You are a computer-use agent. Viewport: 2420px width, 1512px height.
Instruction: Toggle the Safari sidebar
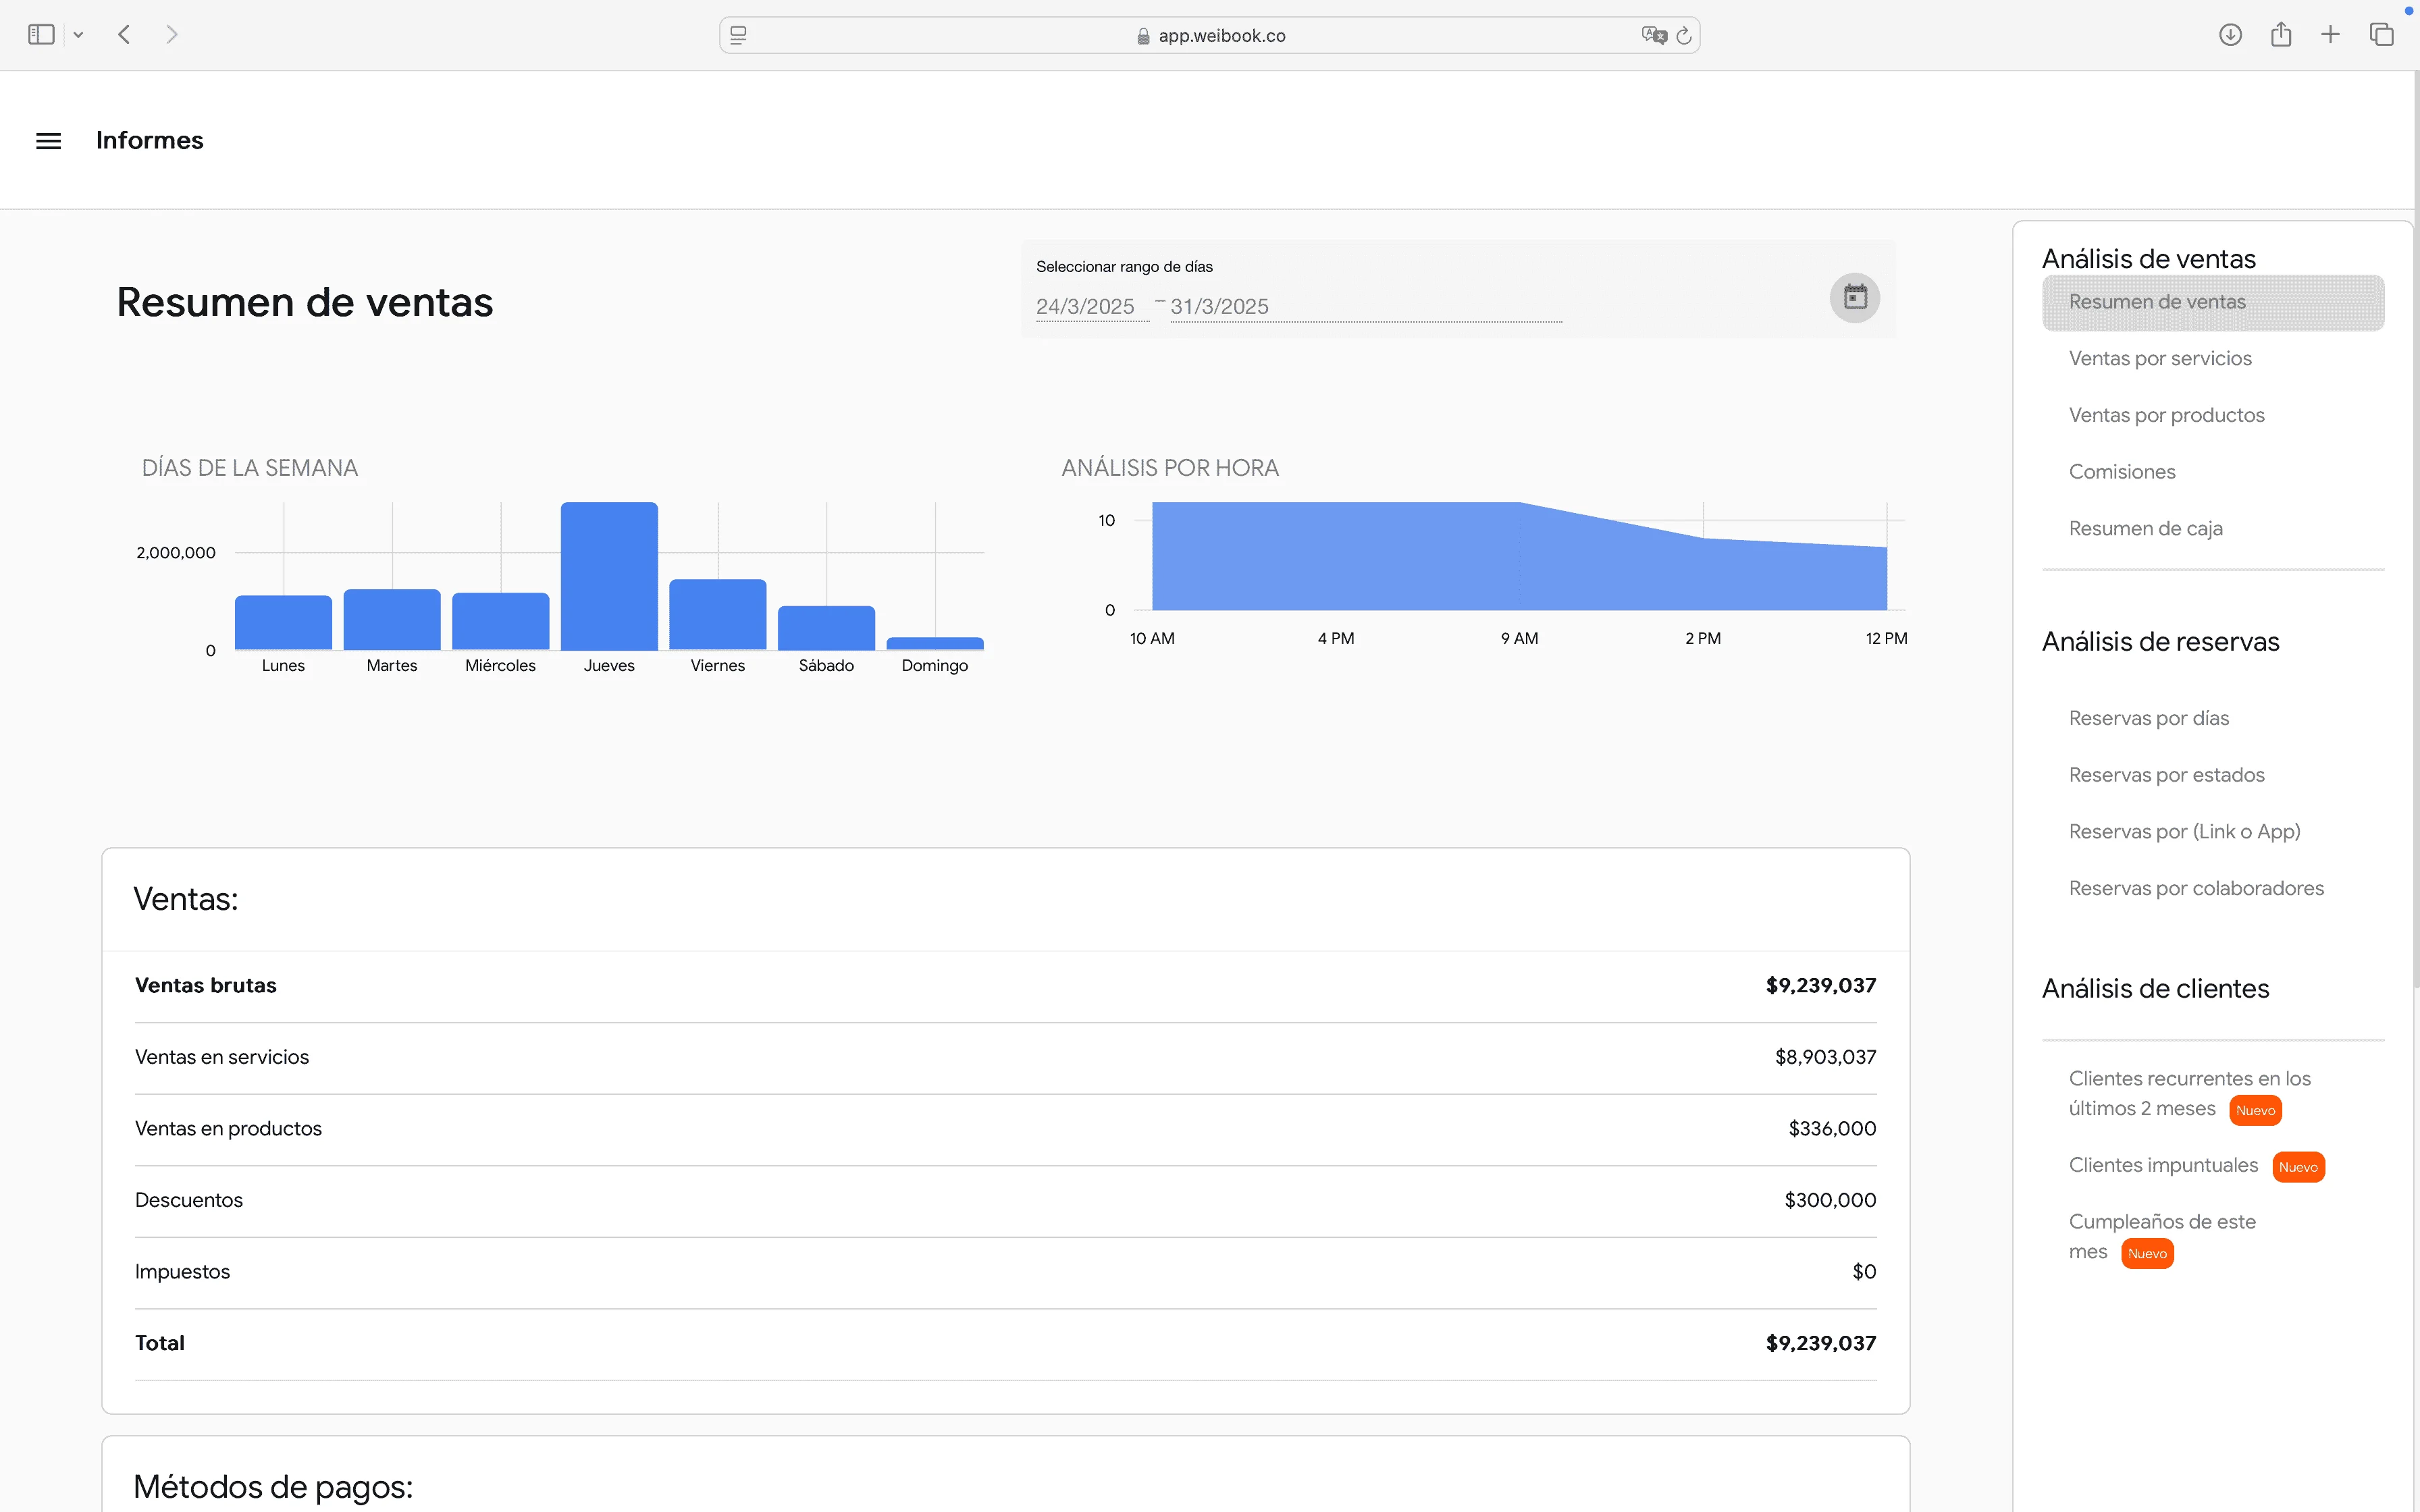pos(40,34)
